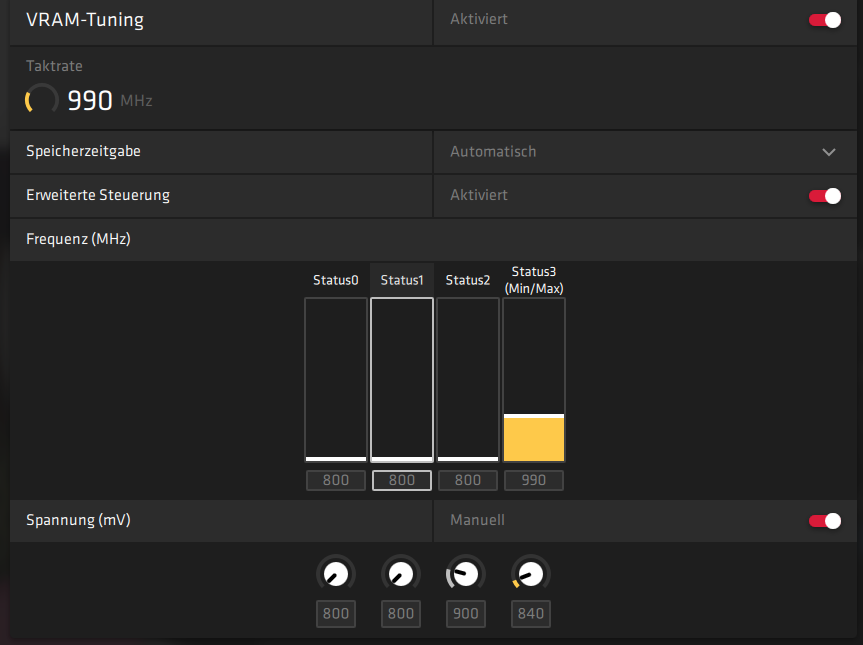Disable the Erweiterte Steuerung switch

pyautogui.click(x=824, y=196)
